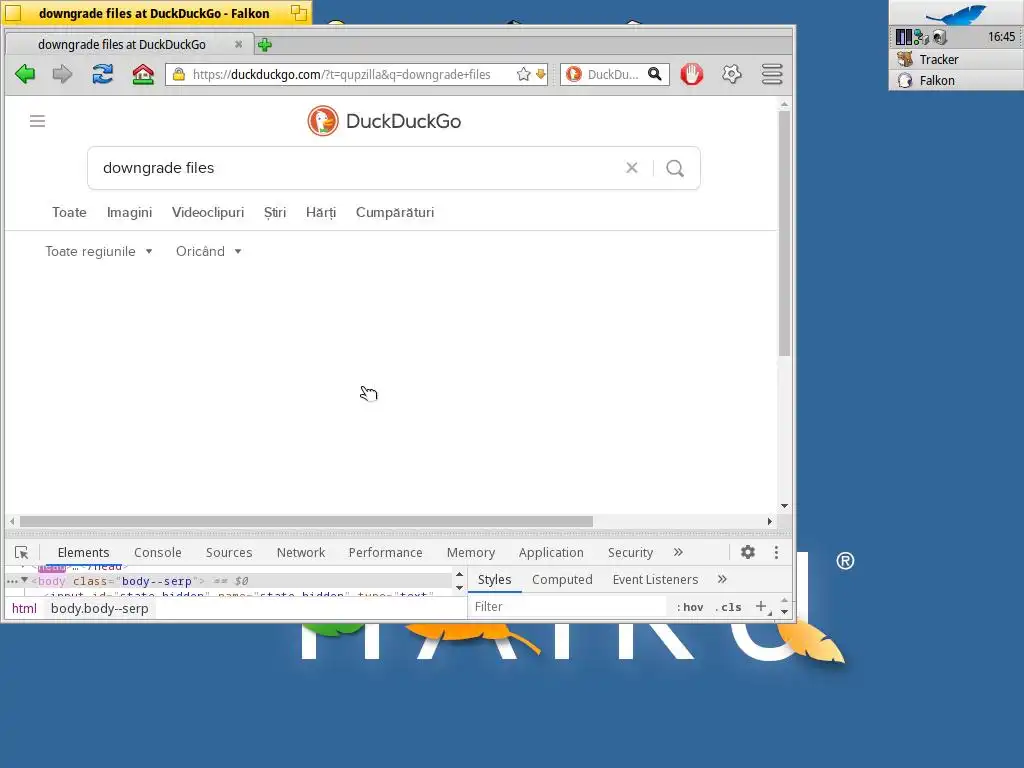Bookmark this page with the star icon
The height and width of the screenshot is (768, 1024).
coord(523,74)
